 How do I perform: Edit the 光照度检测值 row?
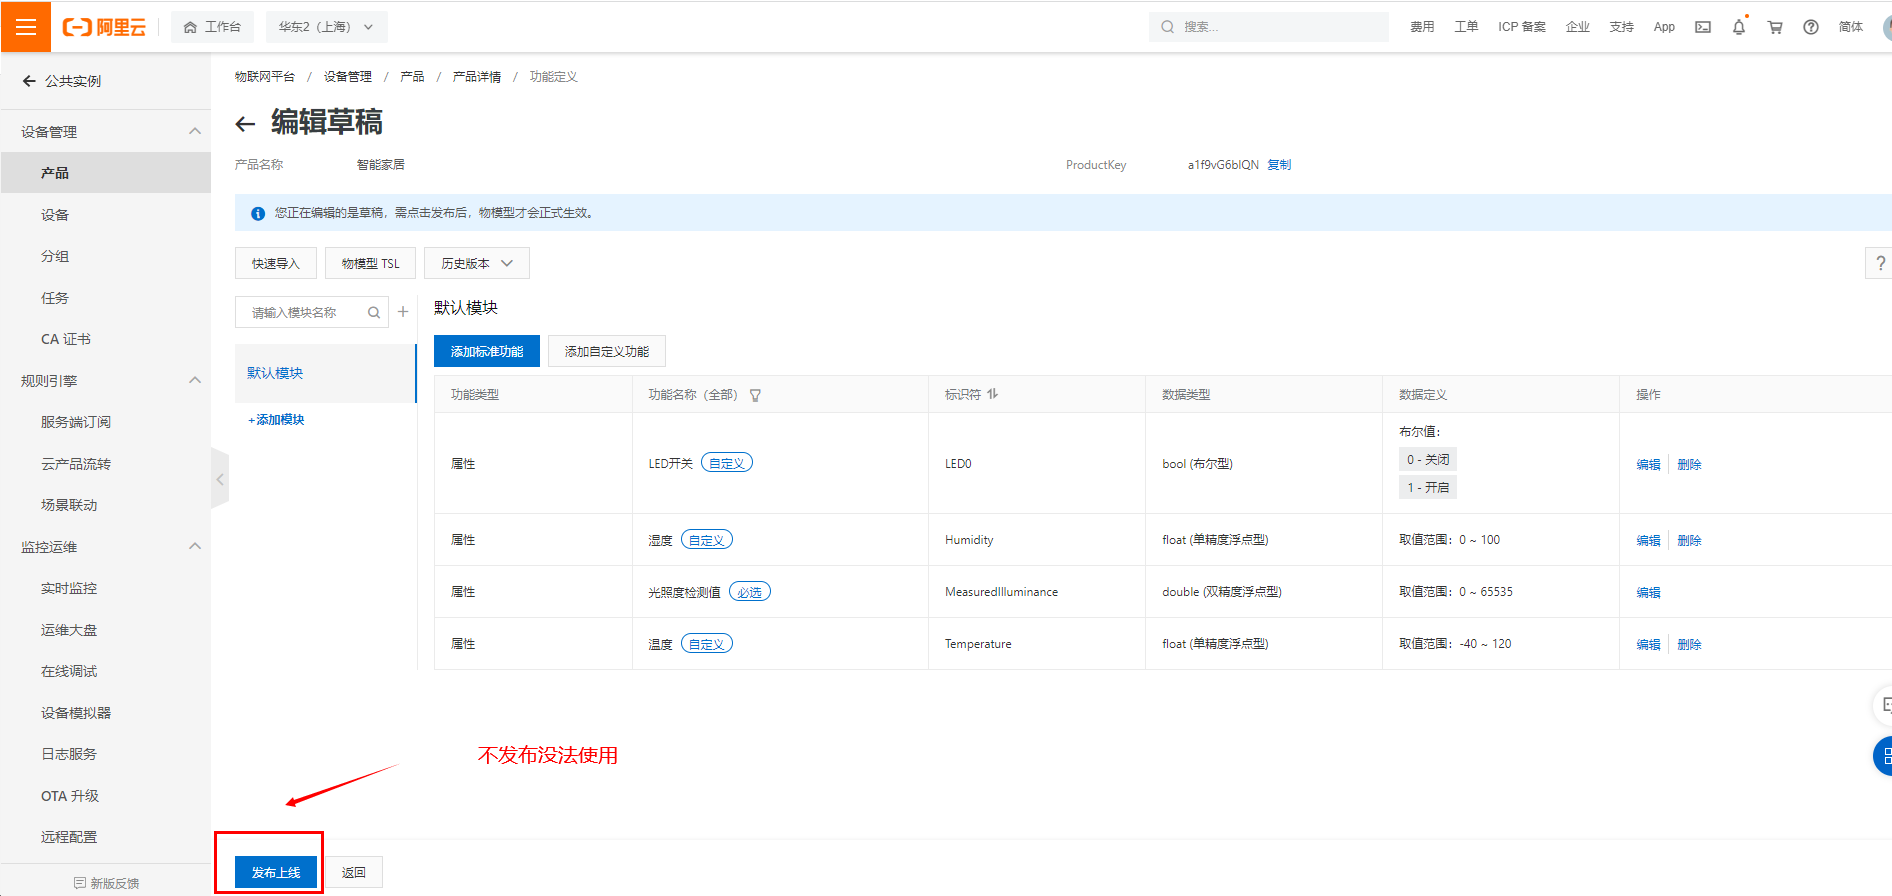(x=1648, y=592)
